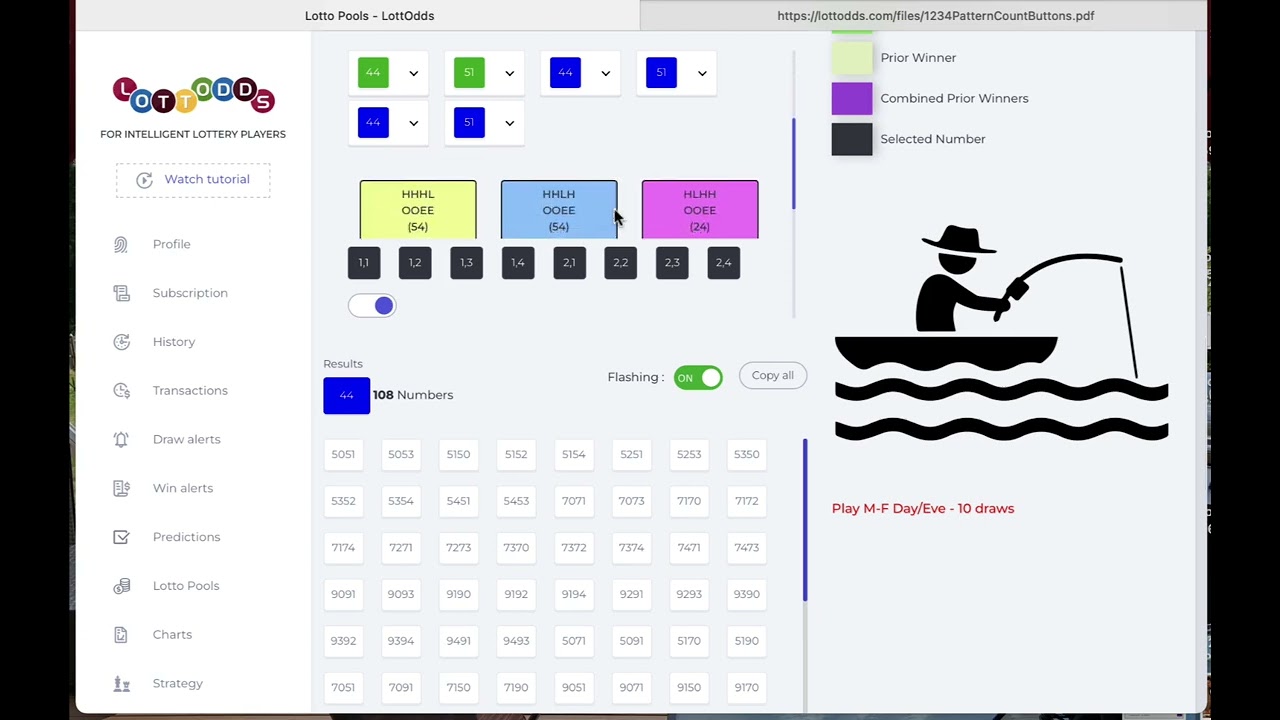Expand dropdown beside blue 44 directly below green 44
This screenshot has height=720, width=1280.
(x=413, y=123)
